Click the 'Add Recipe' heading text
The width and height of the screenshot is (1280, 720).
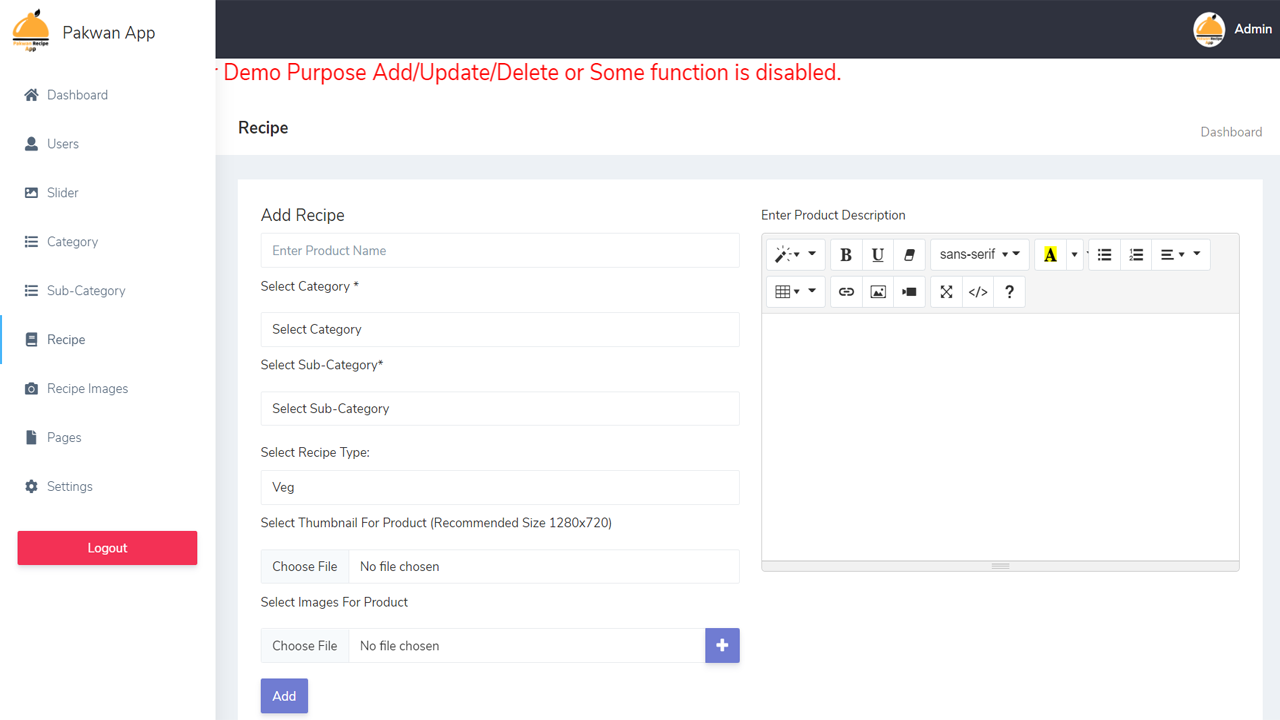coord(303,215)
